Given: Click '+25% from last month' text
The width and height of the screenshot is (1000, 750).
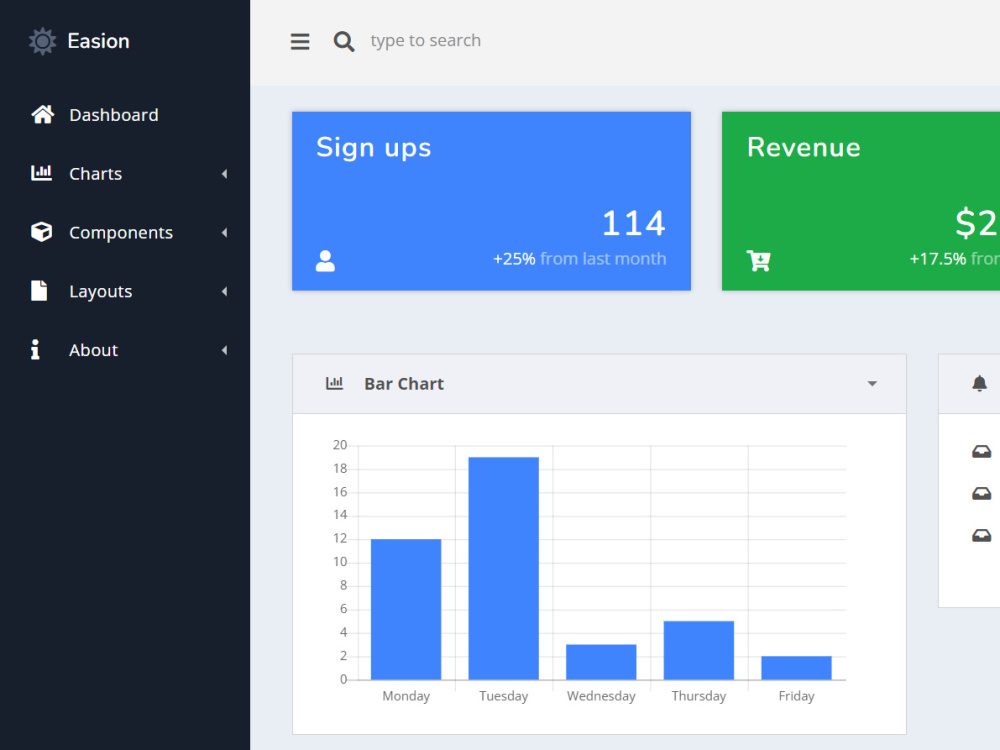Looking at the screenshot, I should pyautogui.click(x=580, y=259).
